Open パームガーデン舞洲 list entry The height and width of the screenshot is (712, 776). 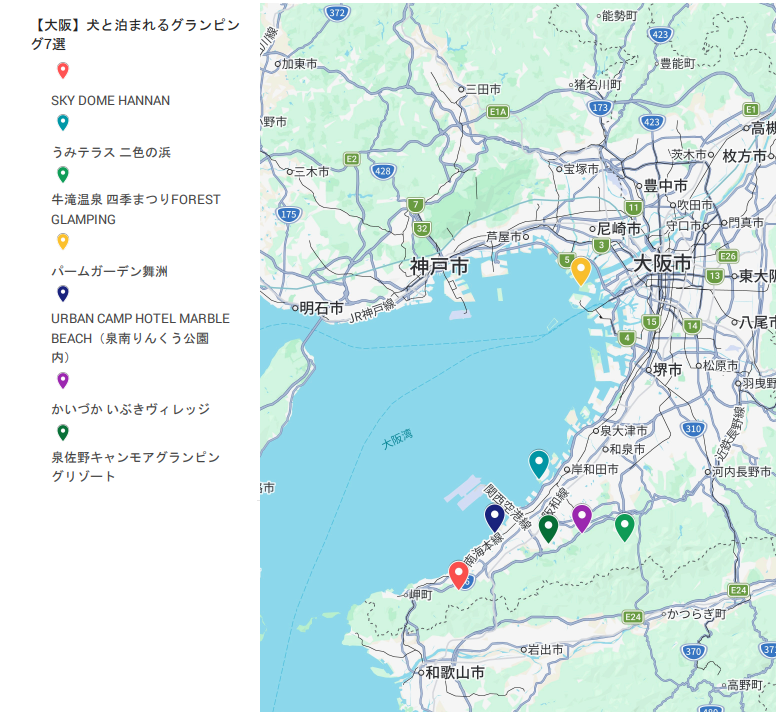coord(109,271)
